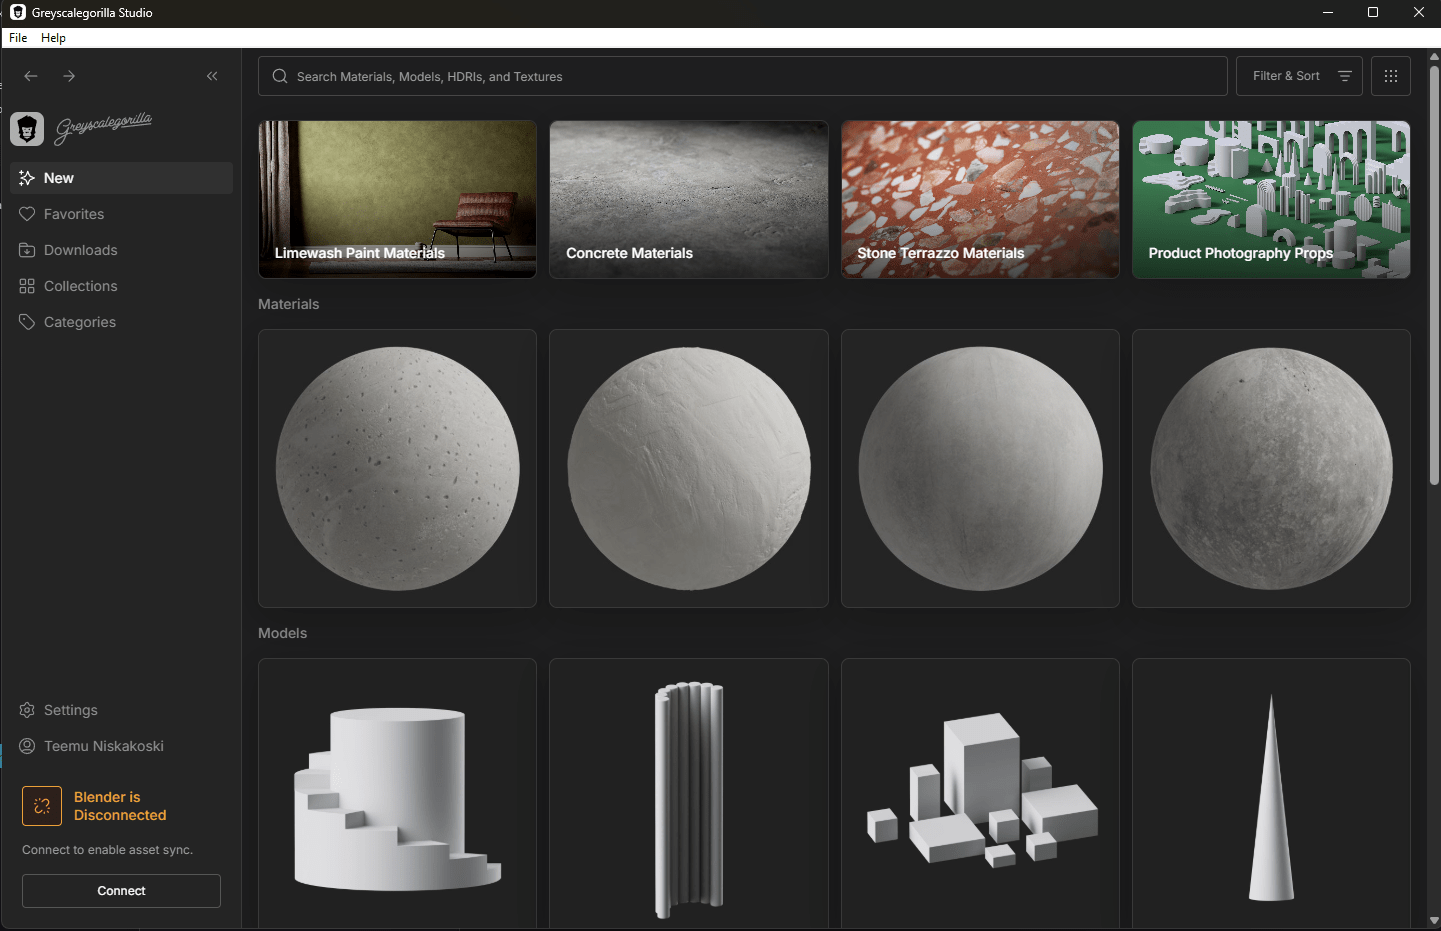Focus the Search Materials input field
The image size is (1441, 931).
coord(743,76)
